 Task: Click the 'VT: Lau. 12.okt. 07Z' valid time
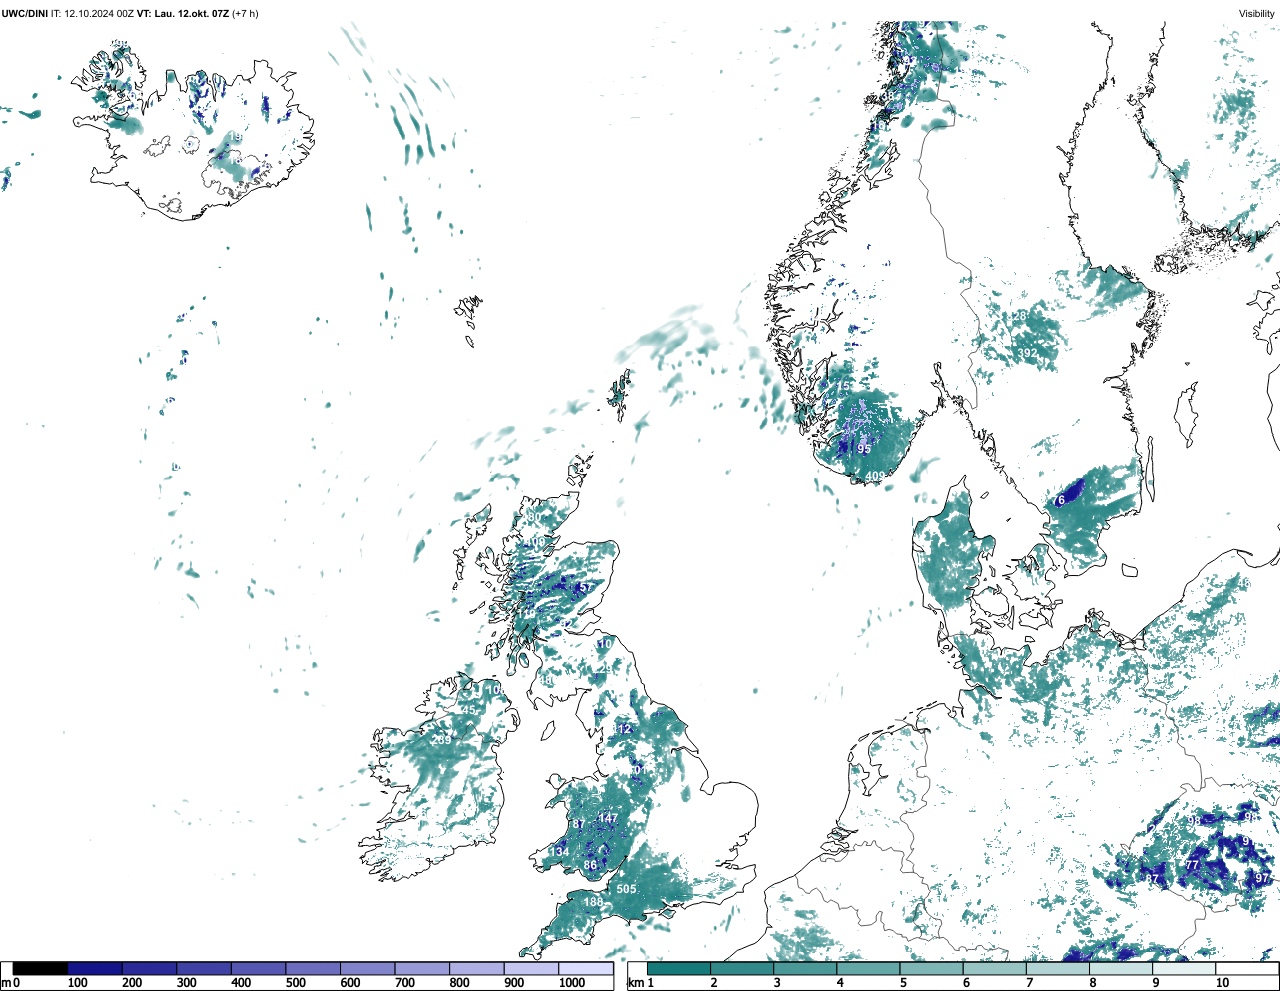coord(183,14)
